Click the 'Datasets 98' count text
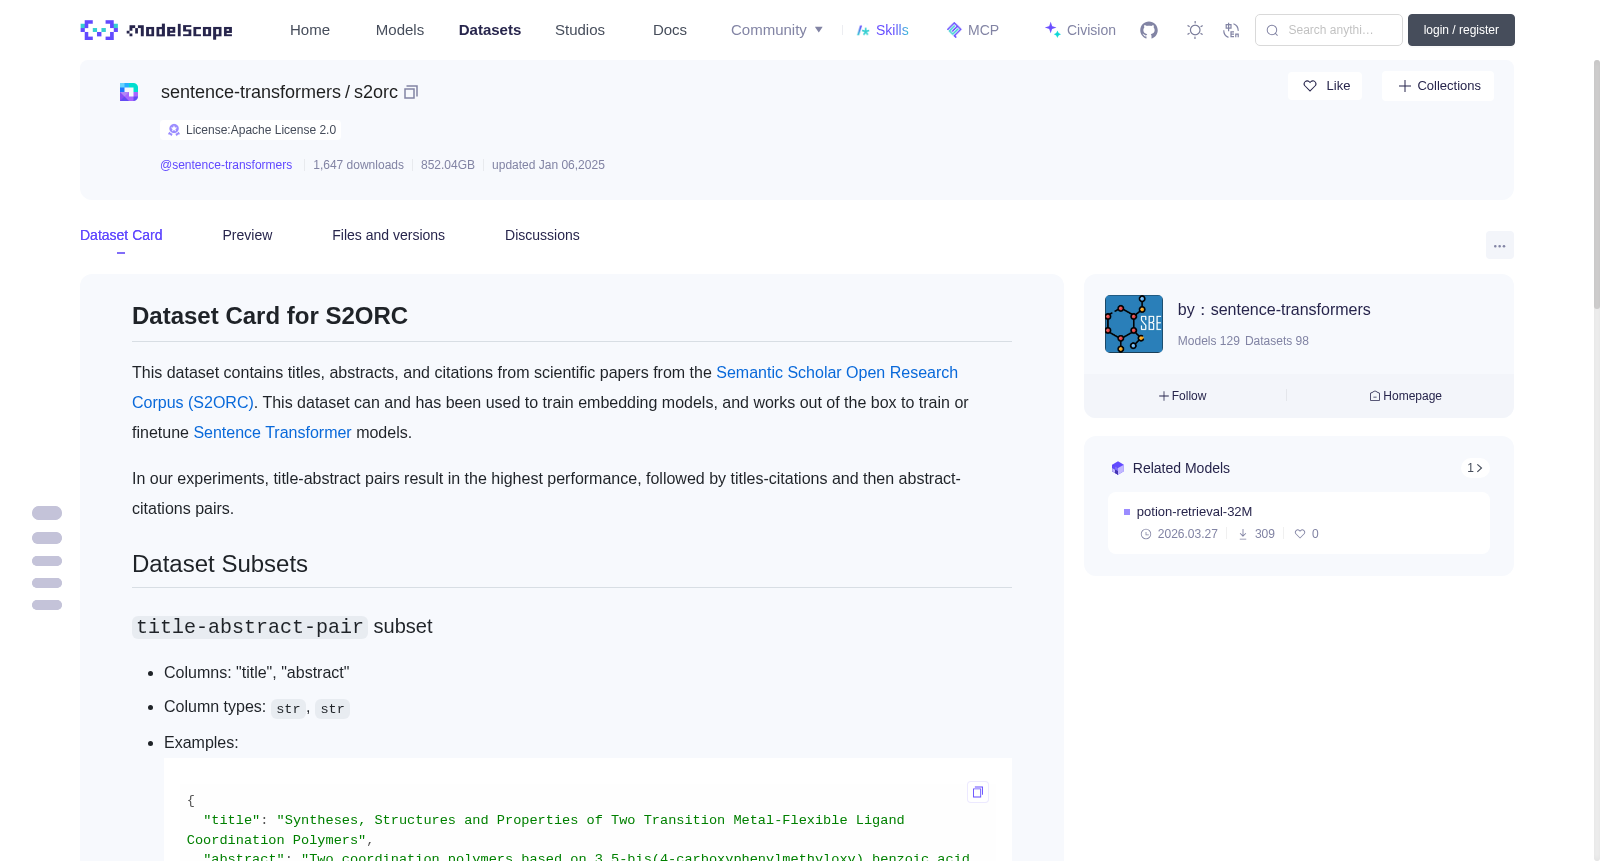Screen dimensions: 1600x861 [1277, 341]
